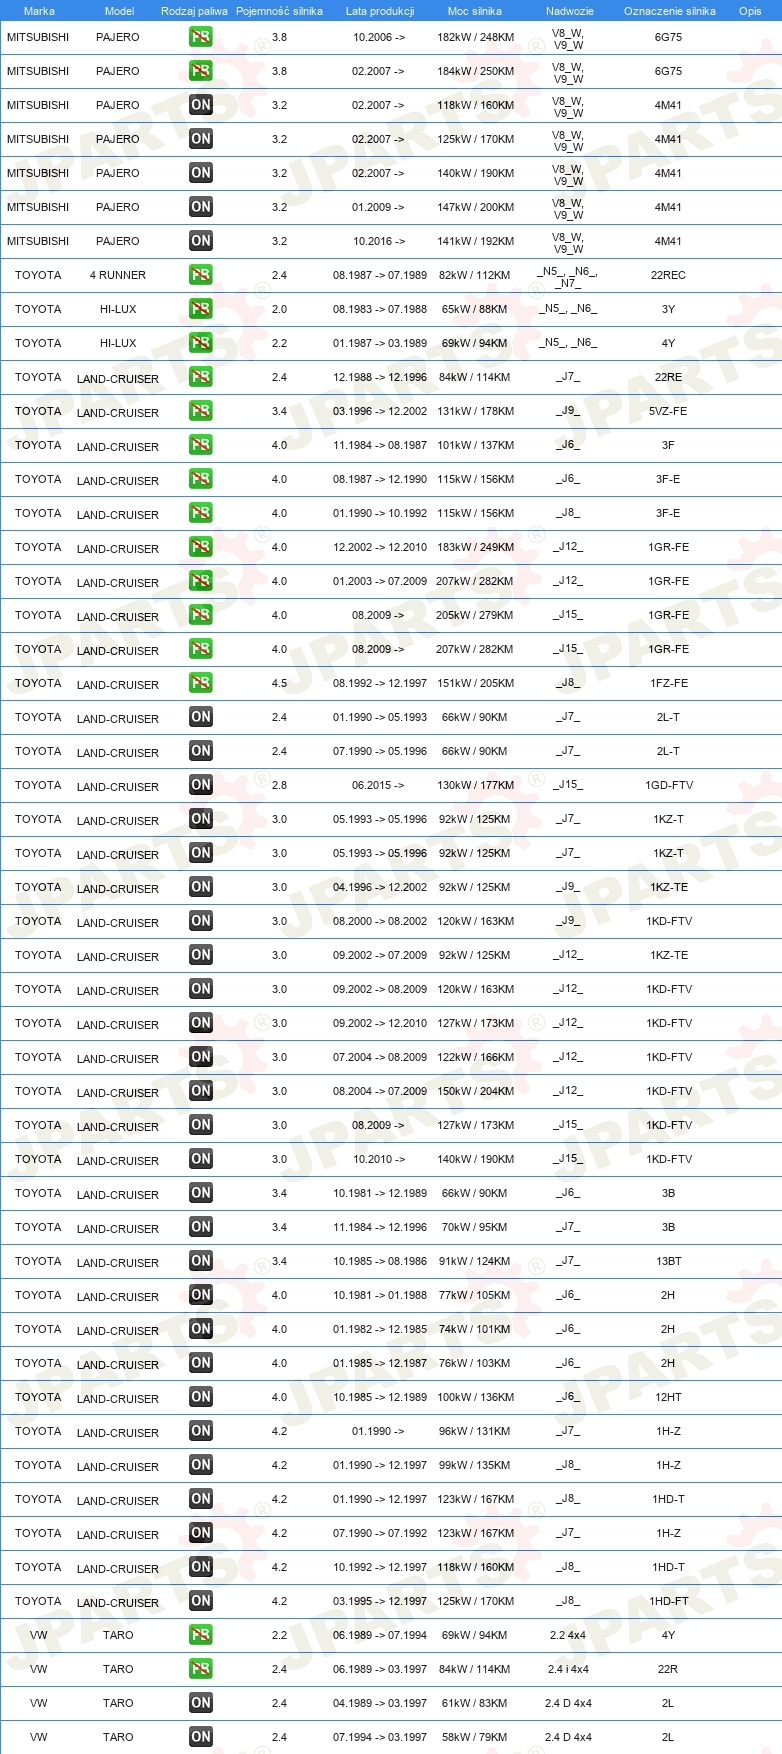782x1754 pixels.
Task: Click the petrol icon for HI-LUX 3Y engine
Action: coord(201,309)
